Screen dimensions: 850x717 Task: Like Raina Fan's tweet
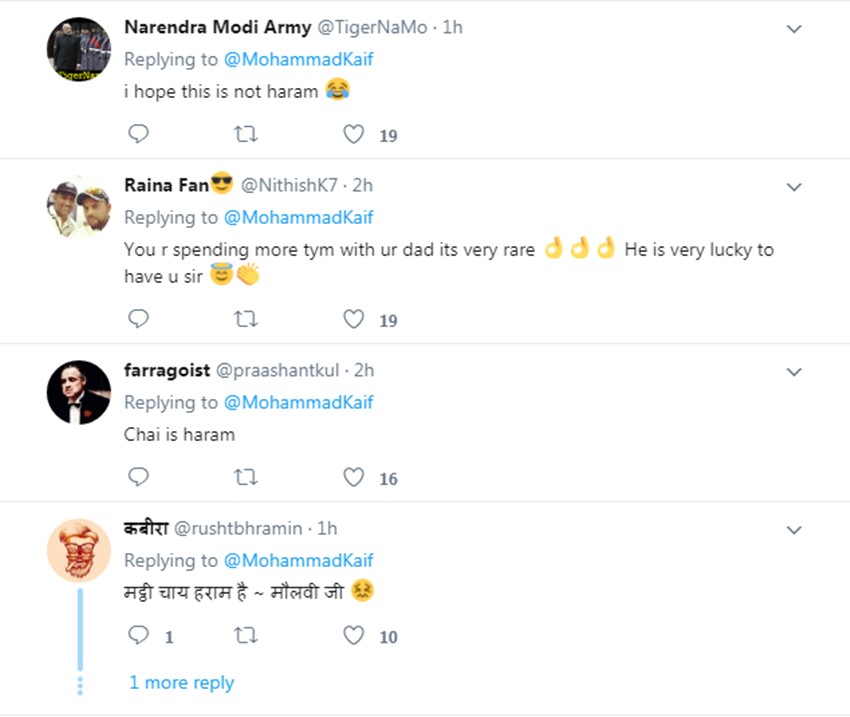tap(353, 319)
